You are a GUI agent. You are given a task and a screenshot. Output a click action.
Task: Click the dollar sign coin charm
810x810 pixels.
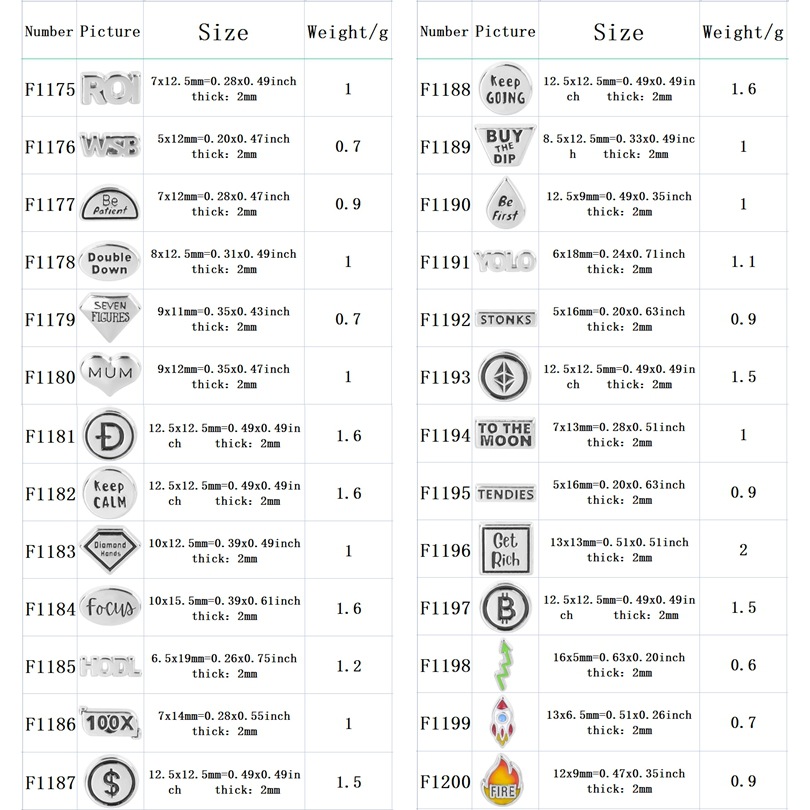point(109,780)
